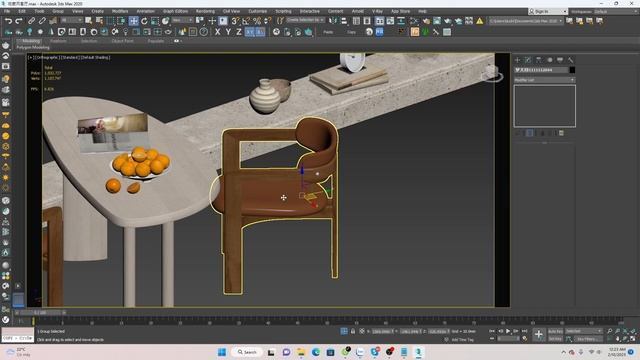This screenshot has height=360, width=640.
Task: Open the viewport Default Shading label menu
Action: click(x=96, y=58)
